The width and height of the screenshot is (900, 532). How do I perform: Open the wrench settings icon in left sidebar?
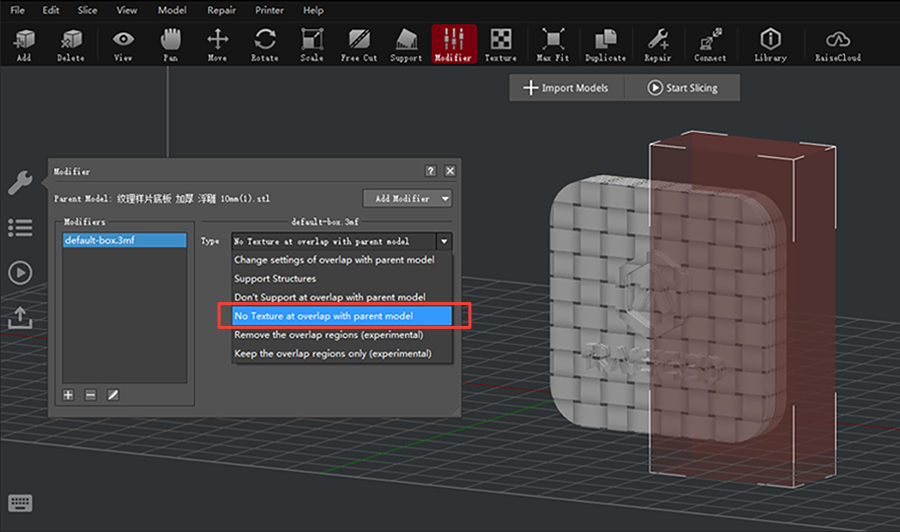[20, 183]
